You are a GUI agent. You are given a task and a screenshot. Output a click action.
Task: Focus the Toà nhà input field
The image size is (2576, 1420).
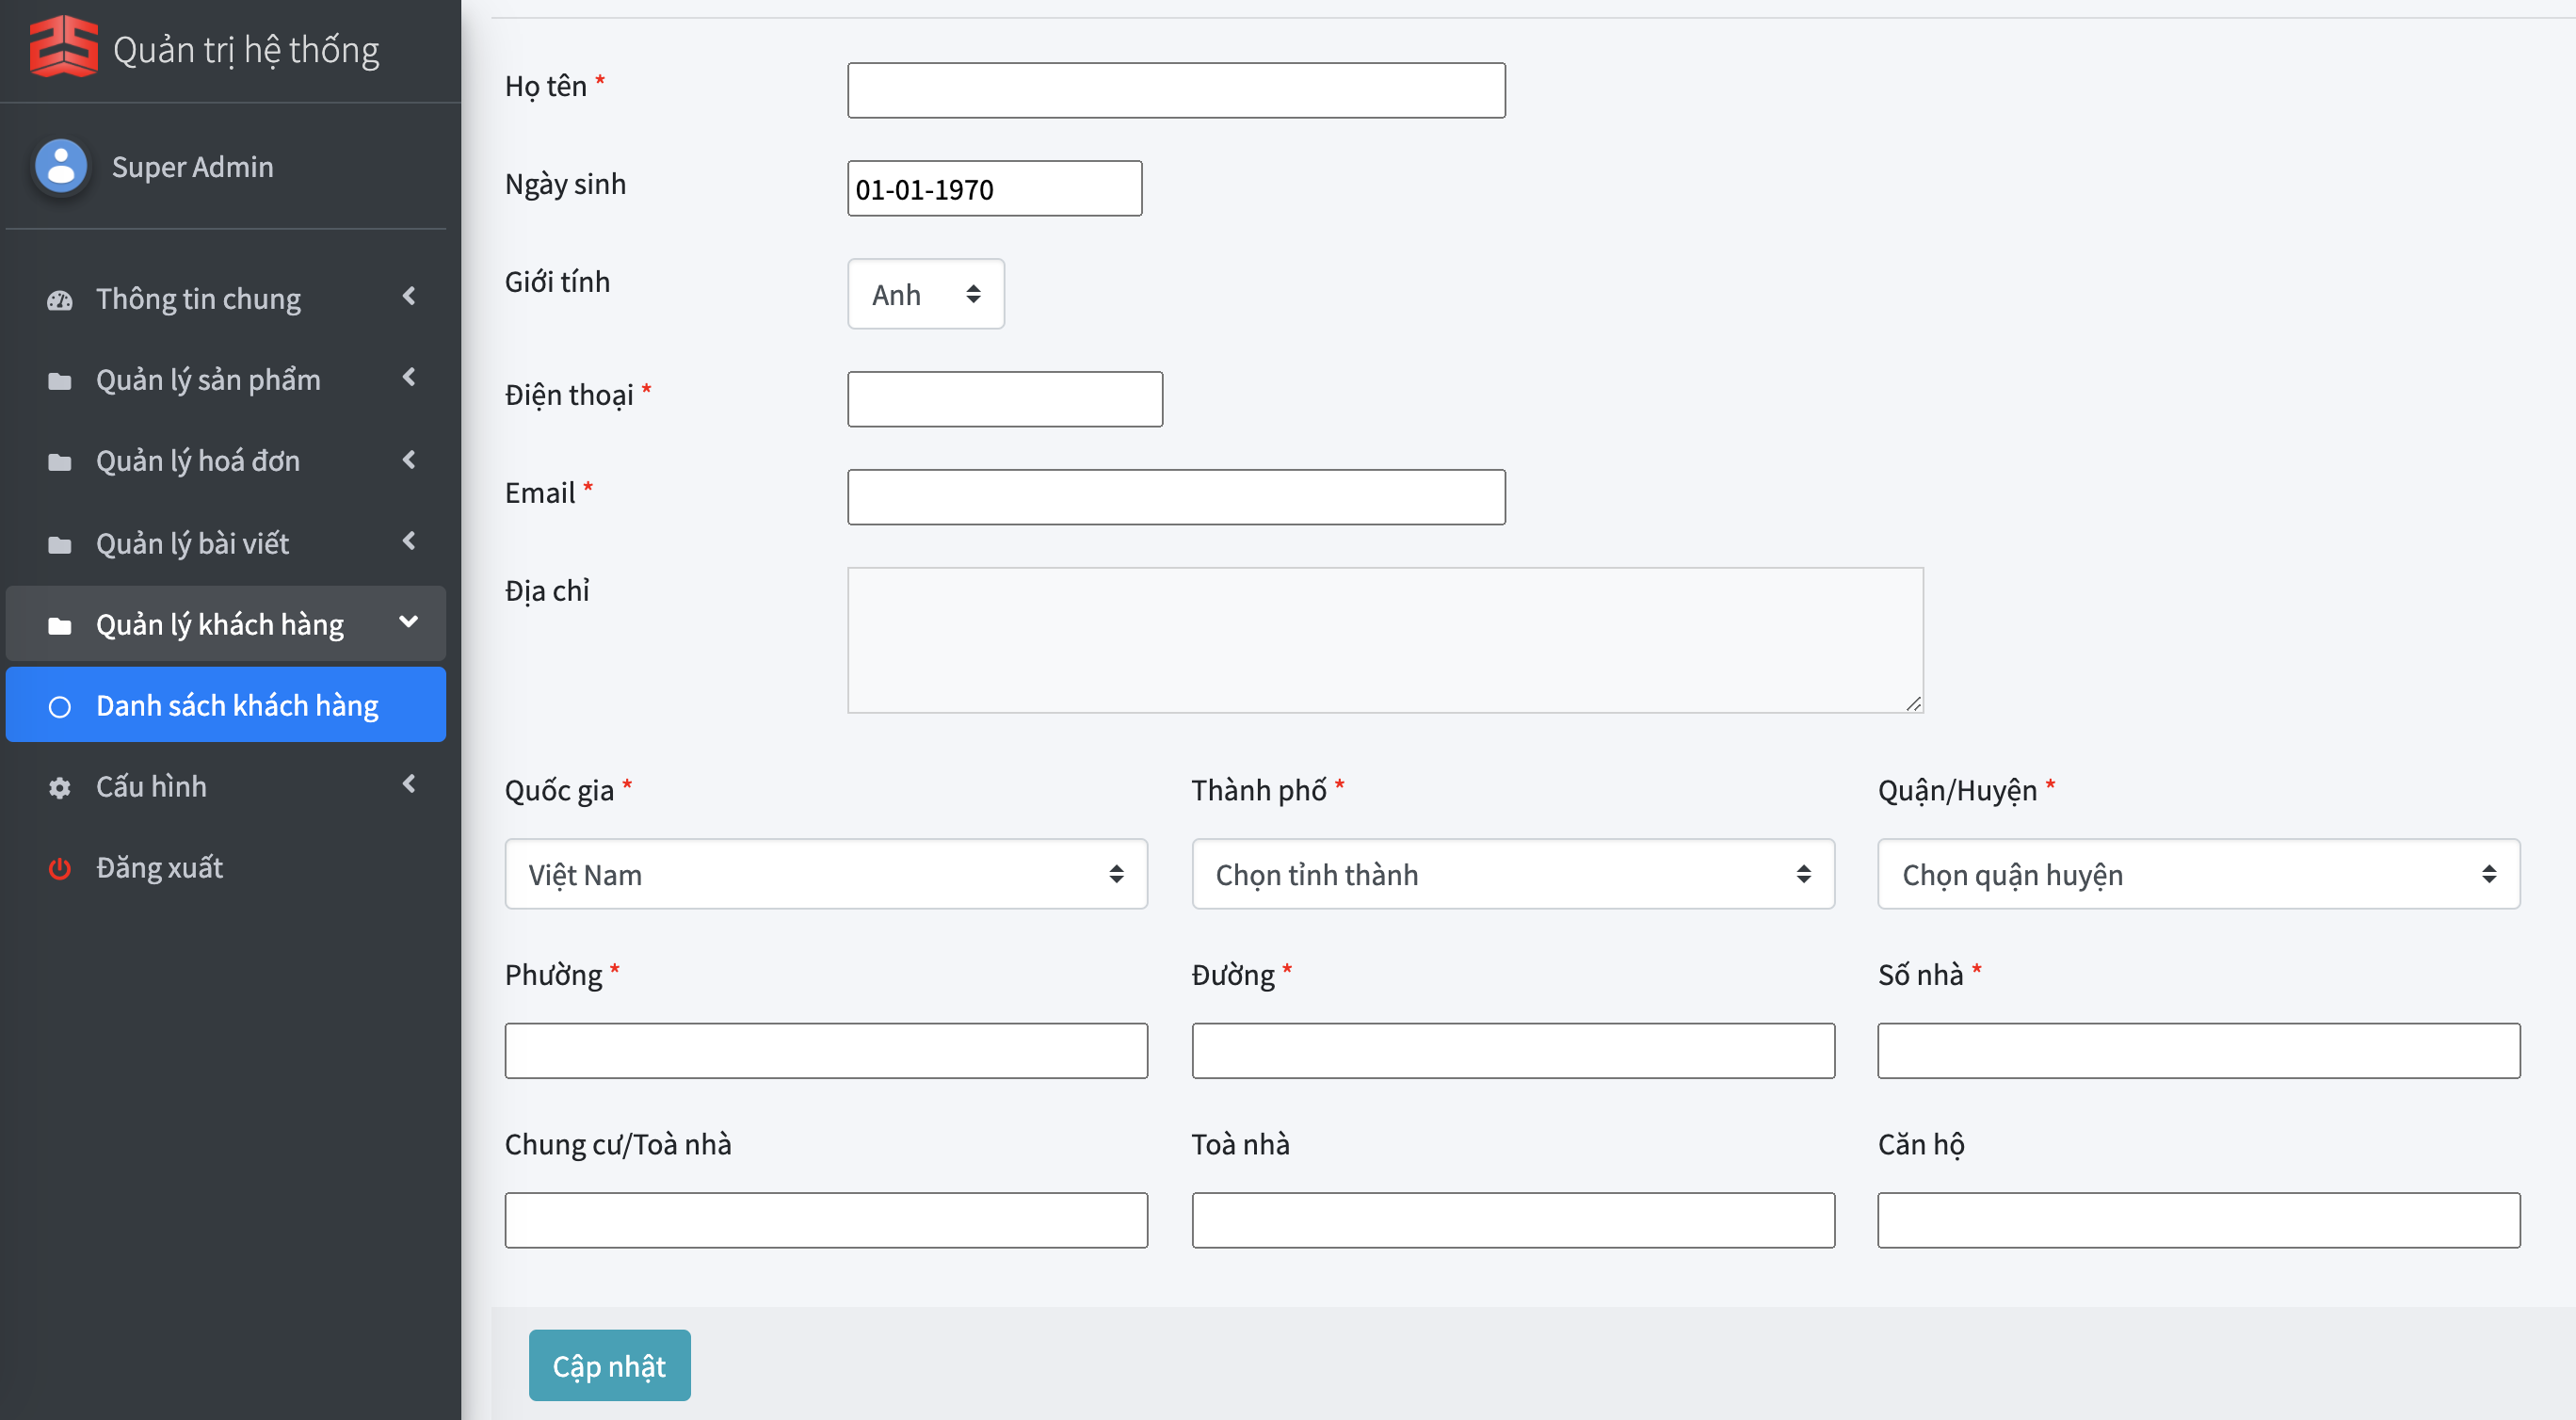[x=1513, y=1221]
